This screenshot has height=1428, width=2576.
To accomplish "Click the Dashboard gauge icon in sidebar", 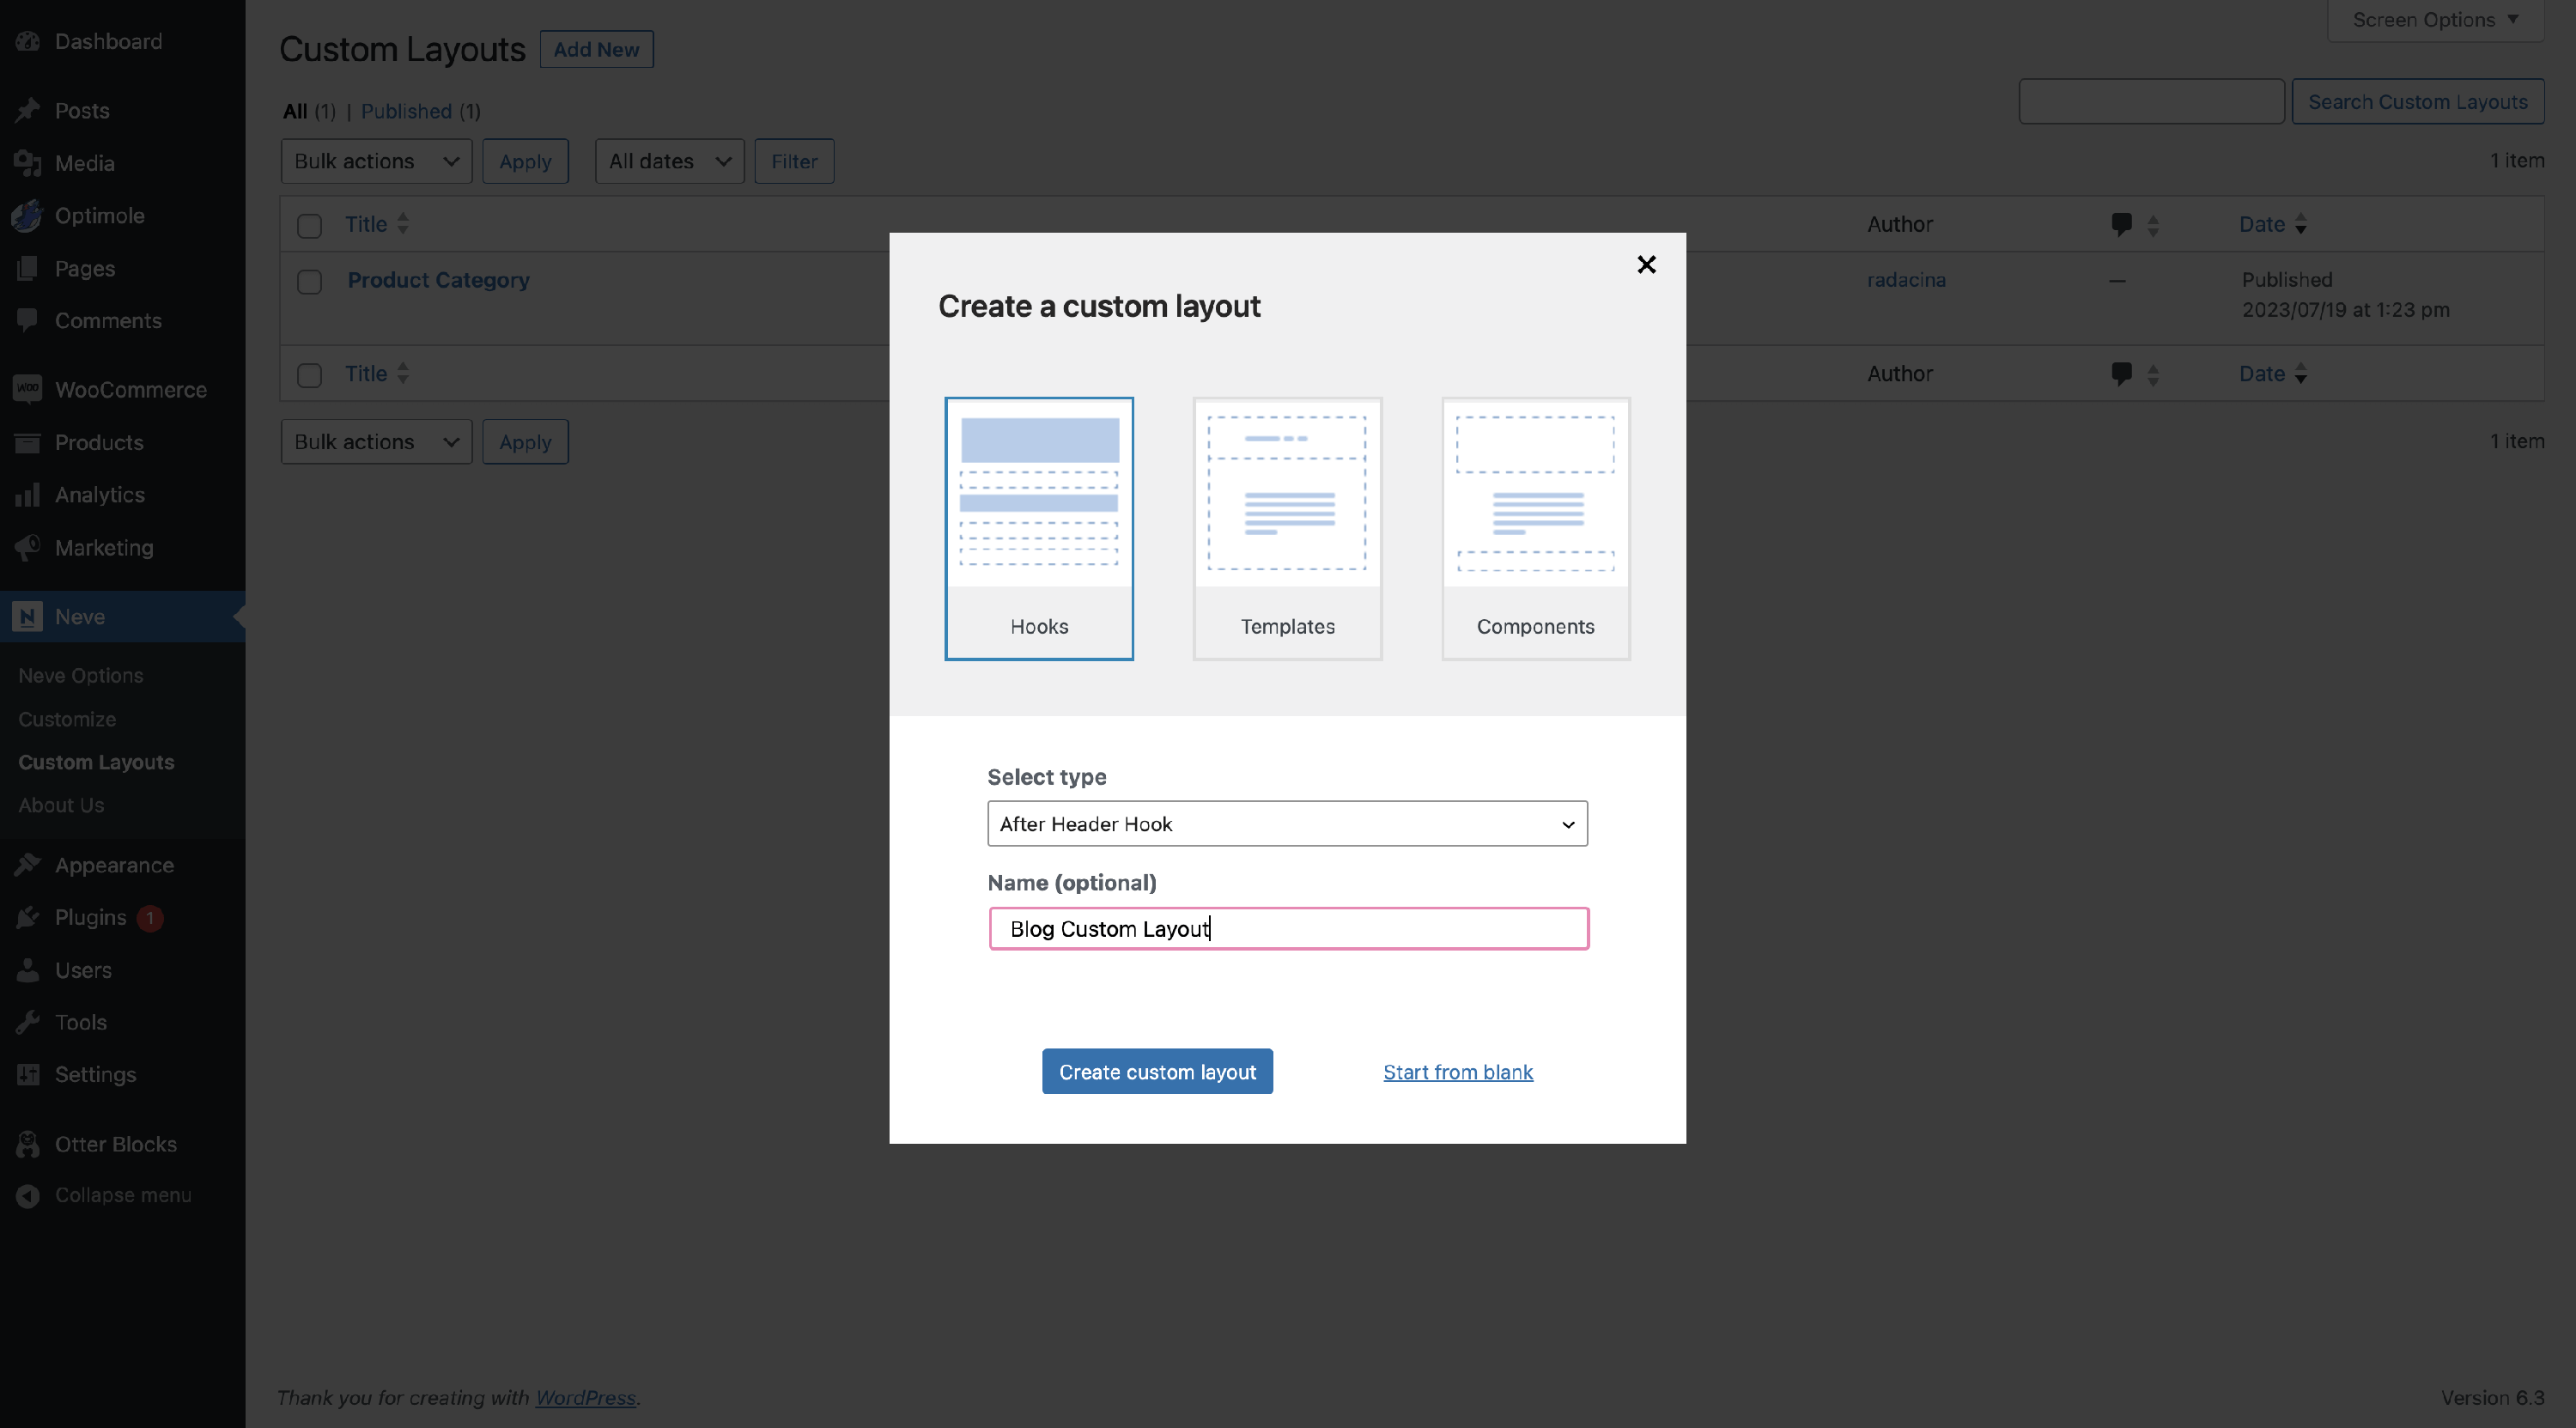I will click(x=28, y=41).
